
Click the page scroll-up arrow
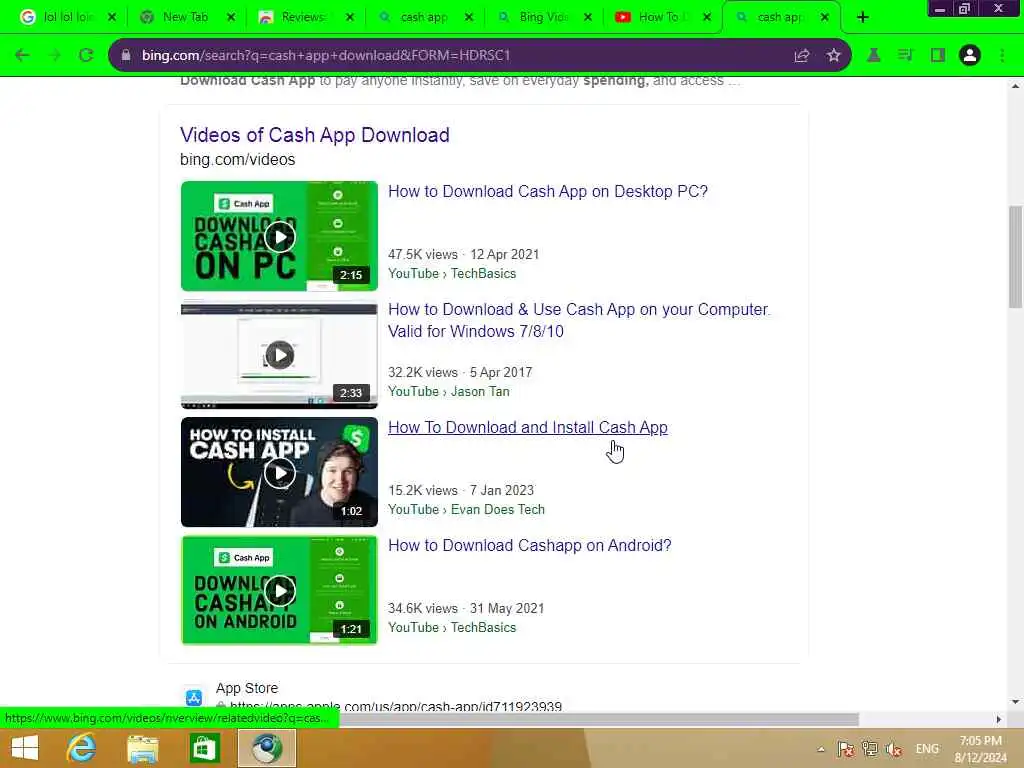pyautogui.click(x=1015, y=86)
